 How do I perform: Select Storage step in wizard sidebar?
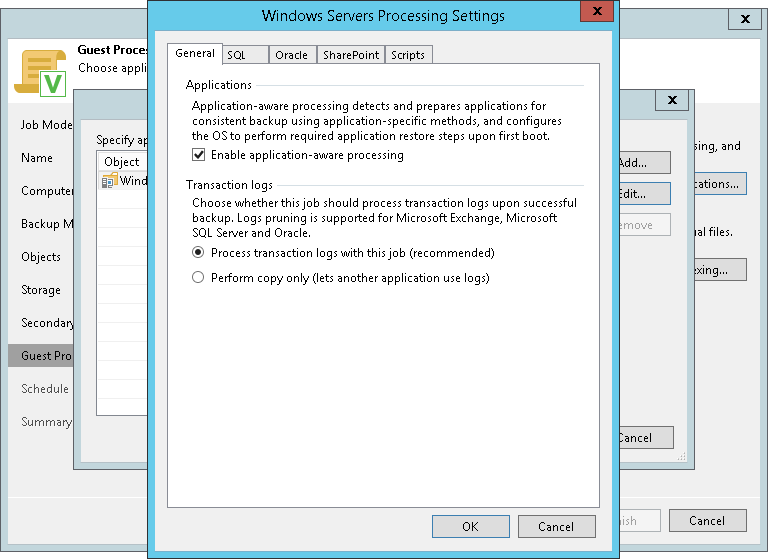click(x=41, y=290)
